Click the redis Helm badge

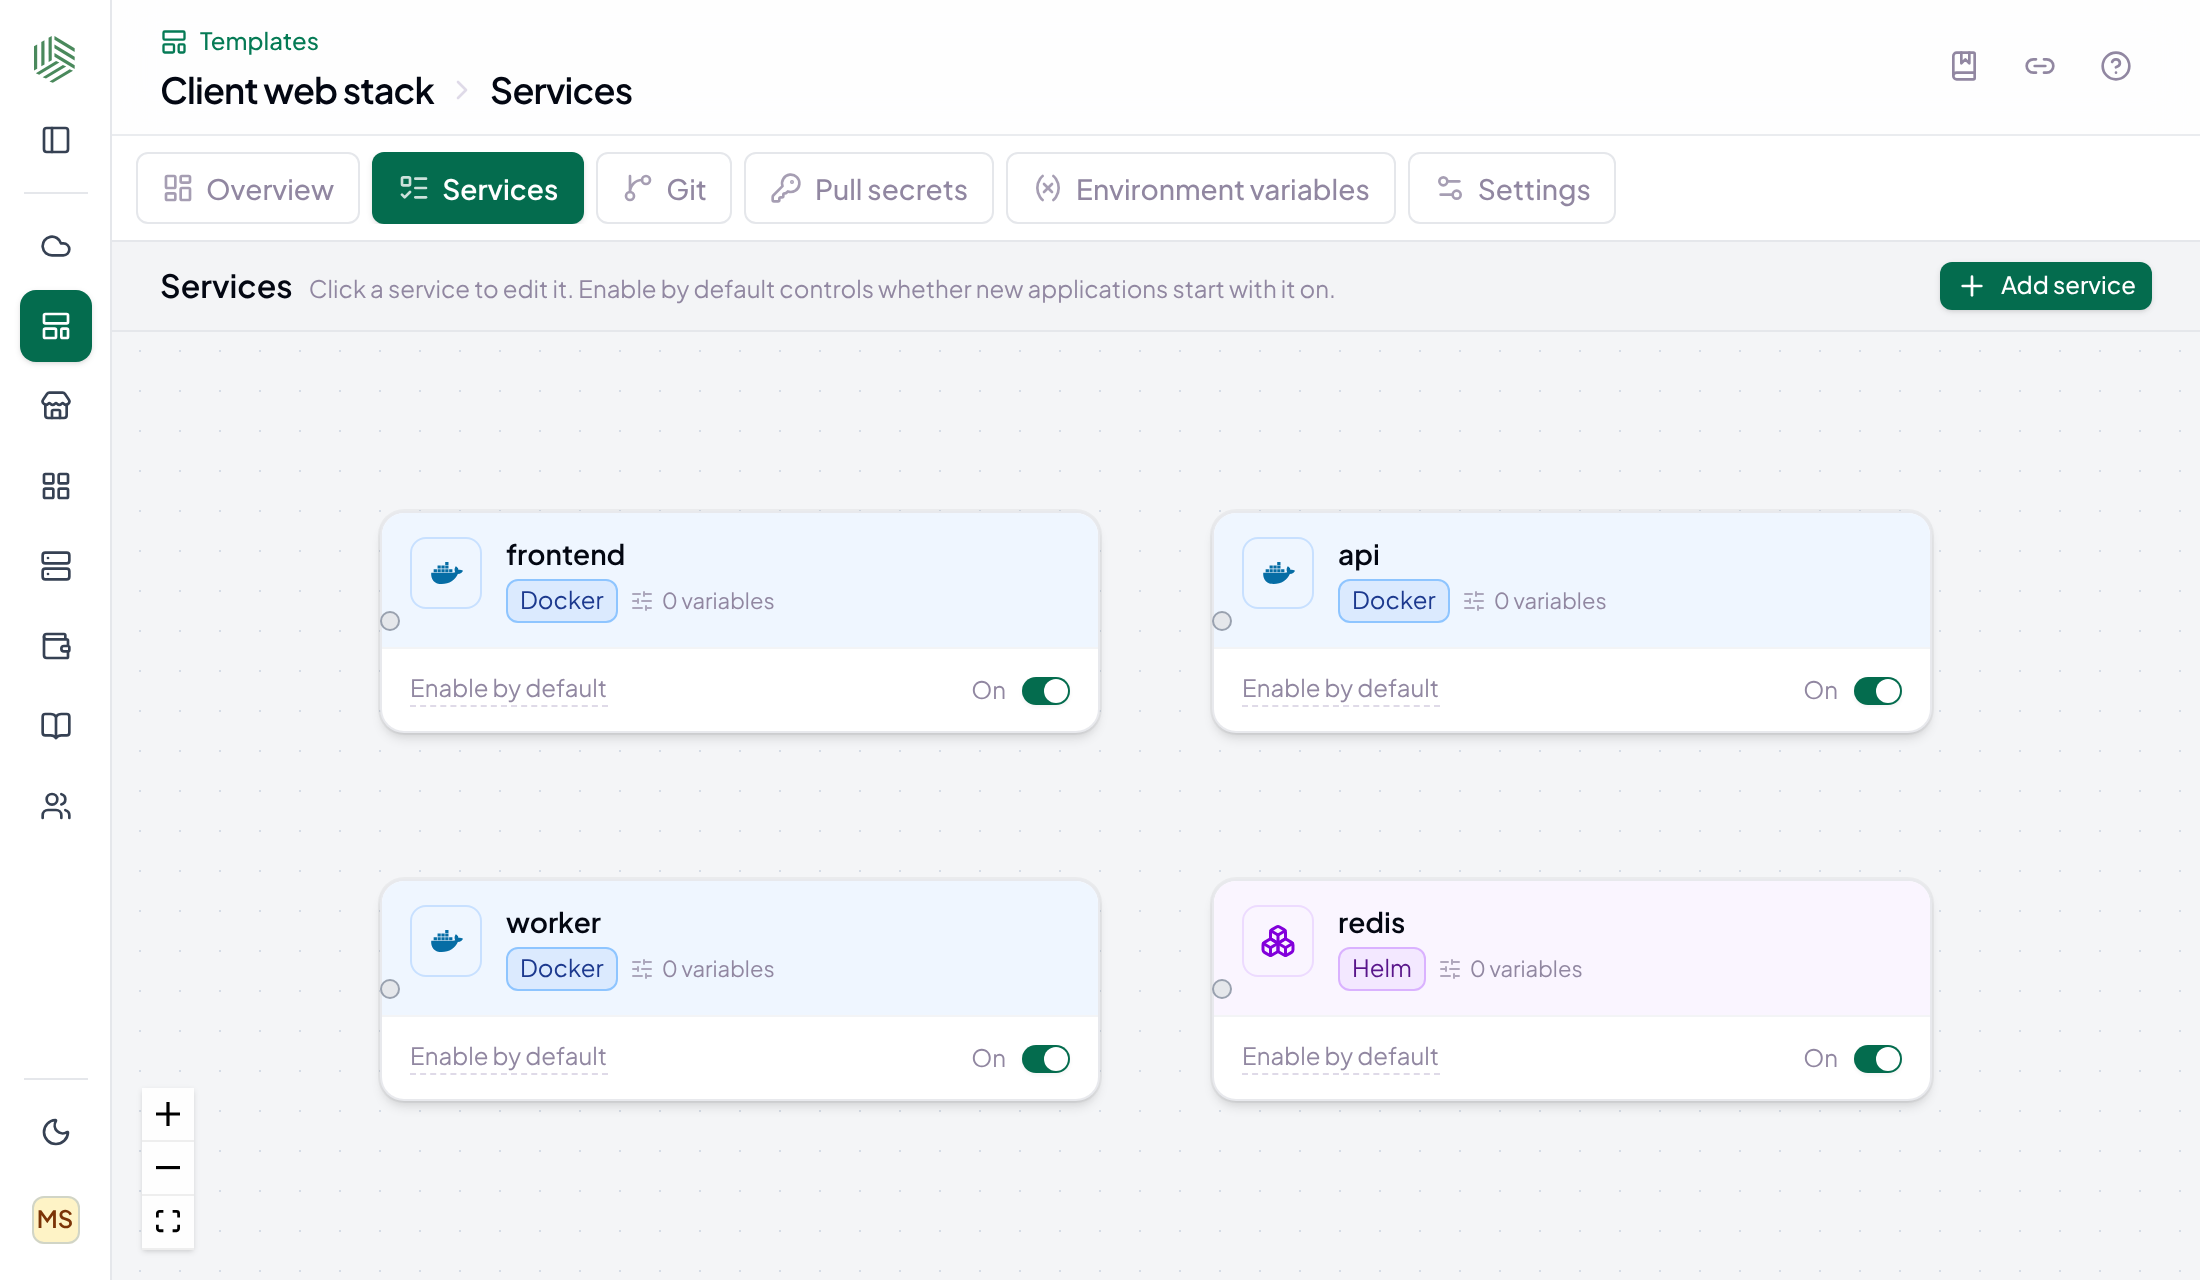coord(1382,969)
